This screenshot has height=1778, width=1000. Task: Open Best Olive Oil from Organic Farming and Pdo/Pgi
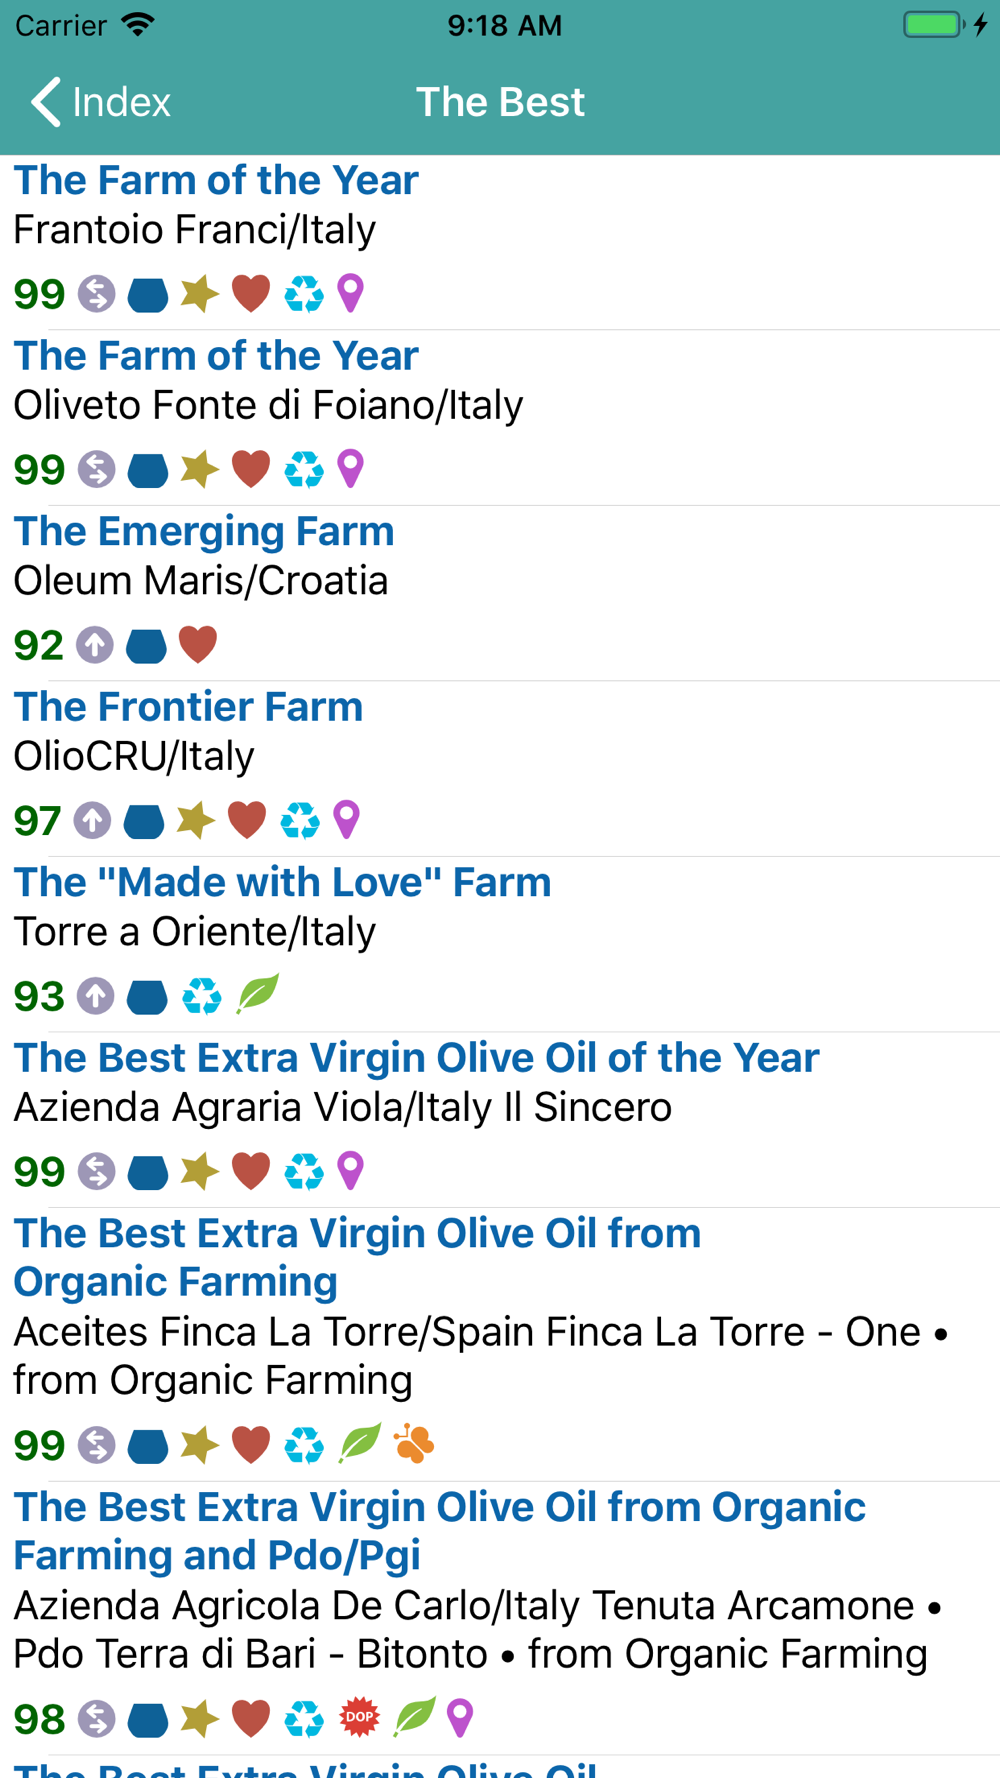[439, 1531]
